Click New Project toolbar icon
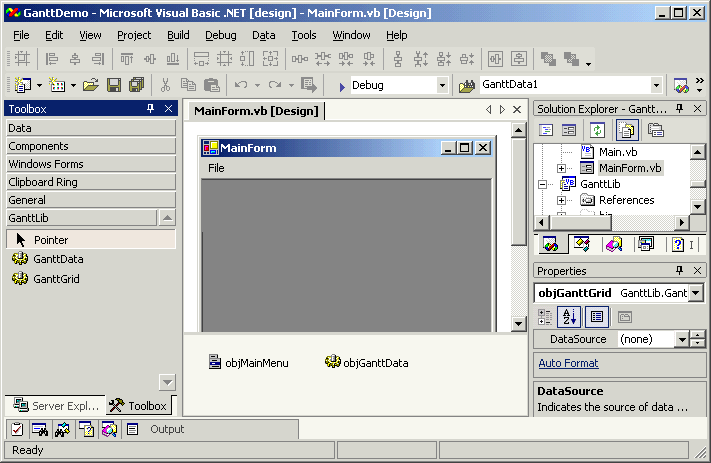This screenshot has width=711, height=463. [23, 85]
